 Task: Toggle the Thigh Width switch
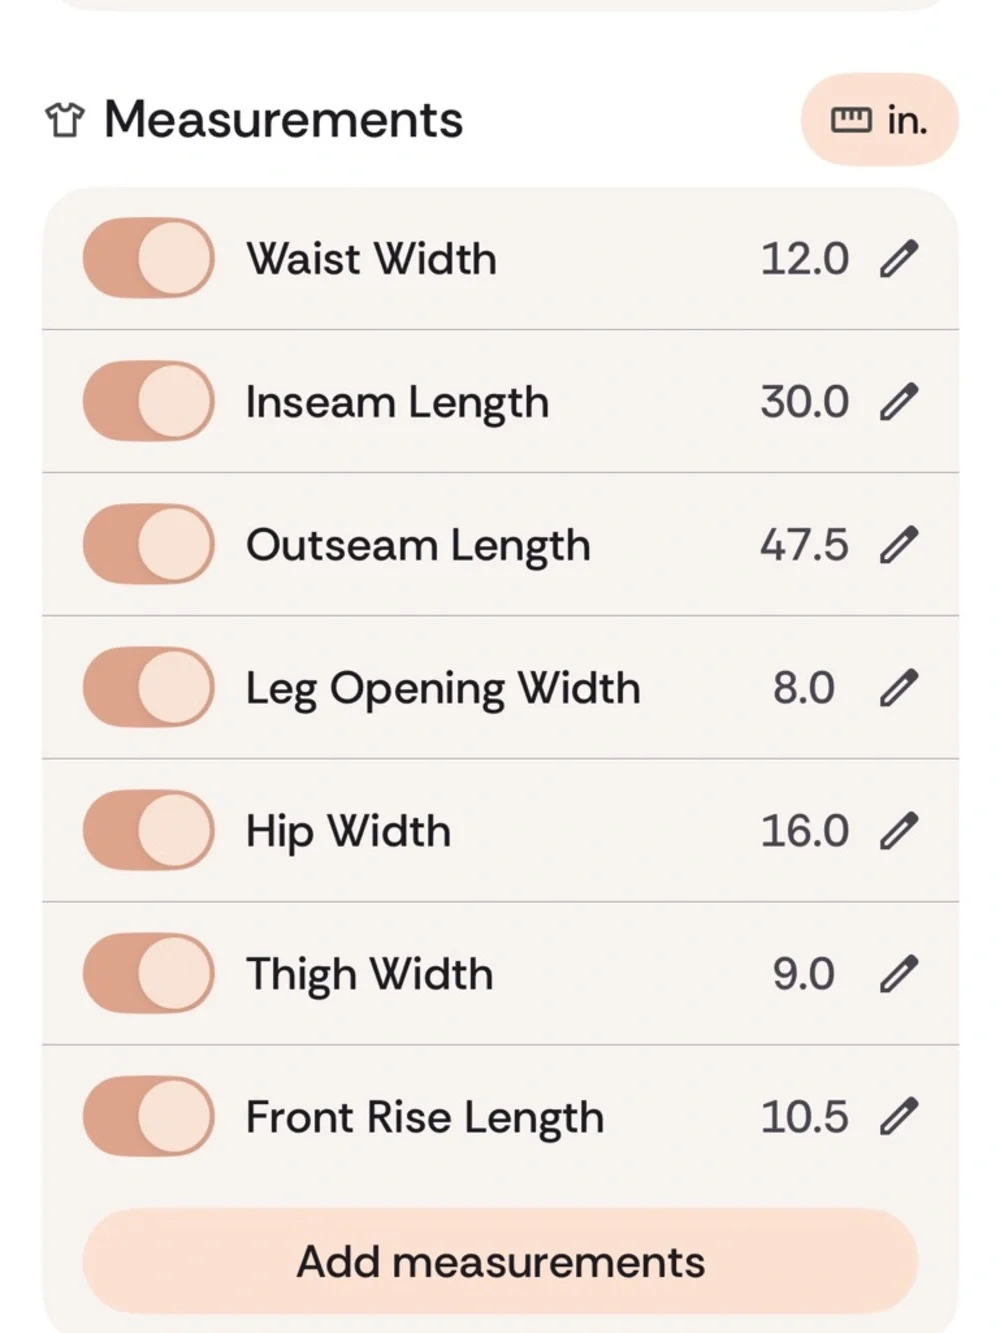[x=149, y=973]
